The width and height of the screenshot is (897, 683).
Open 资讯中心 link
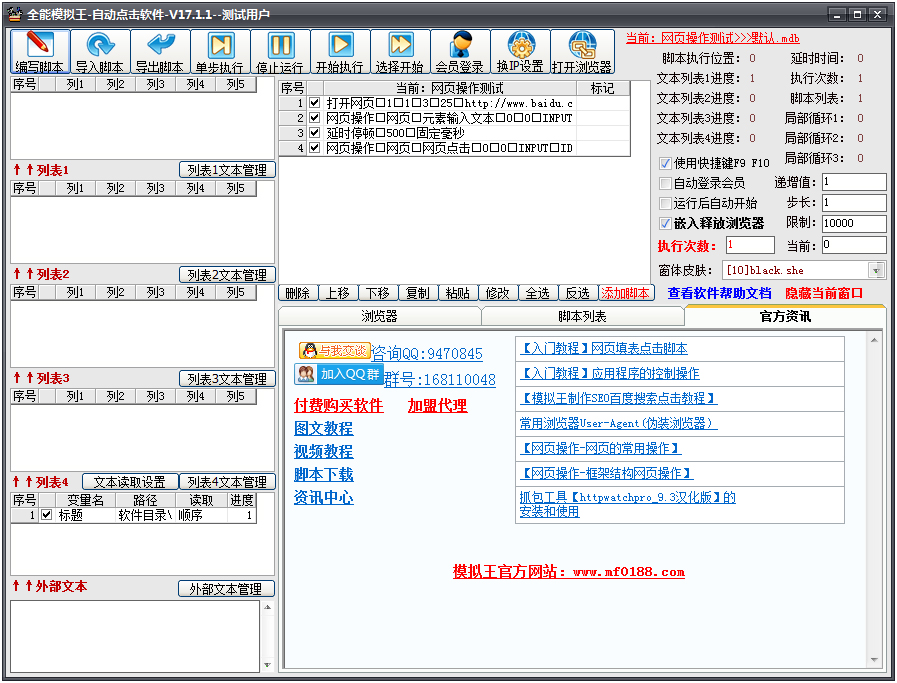tap(324, 497)
